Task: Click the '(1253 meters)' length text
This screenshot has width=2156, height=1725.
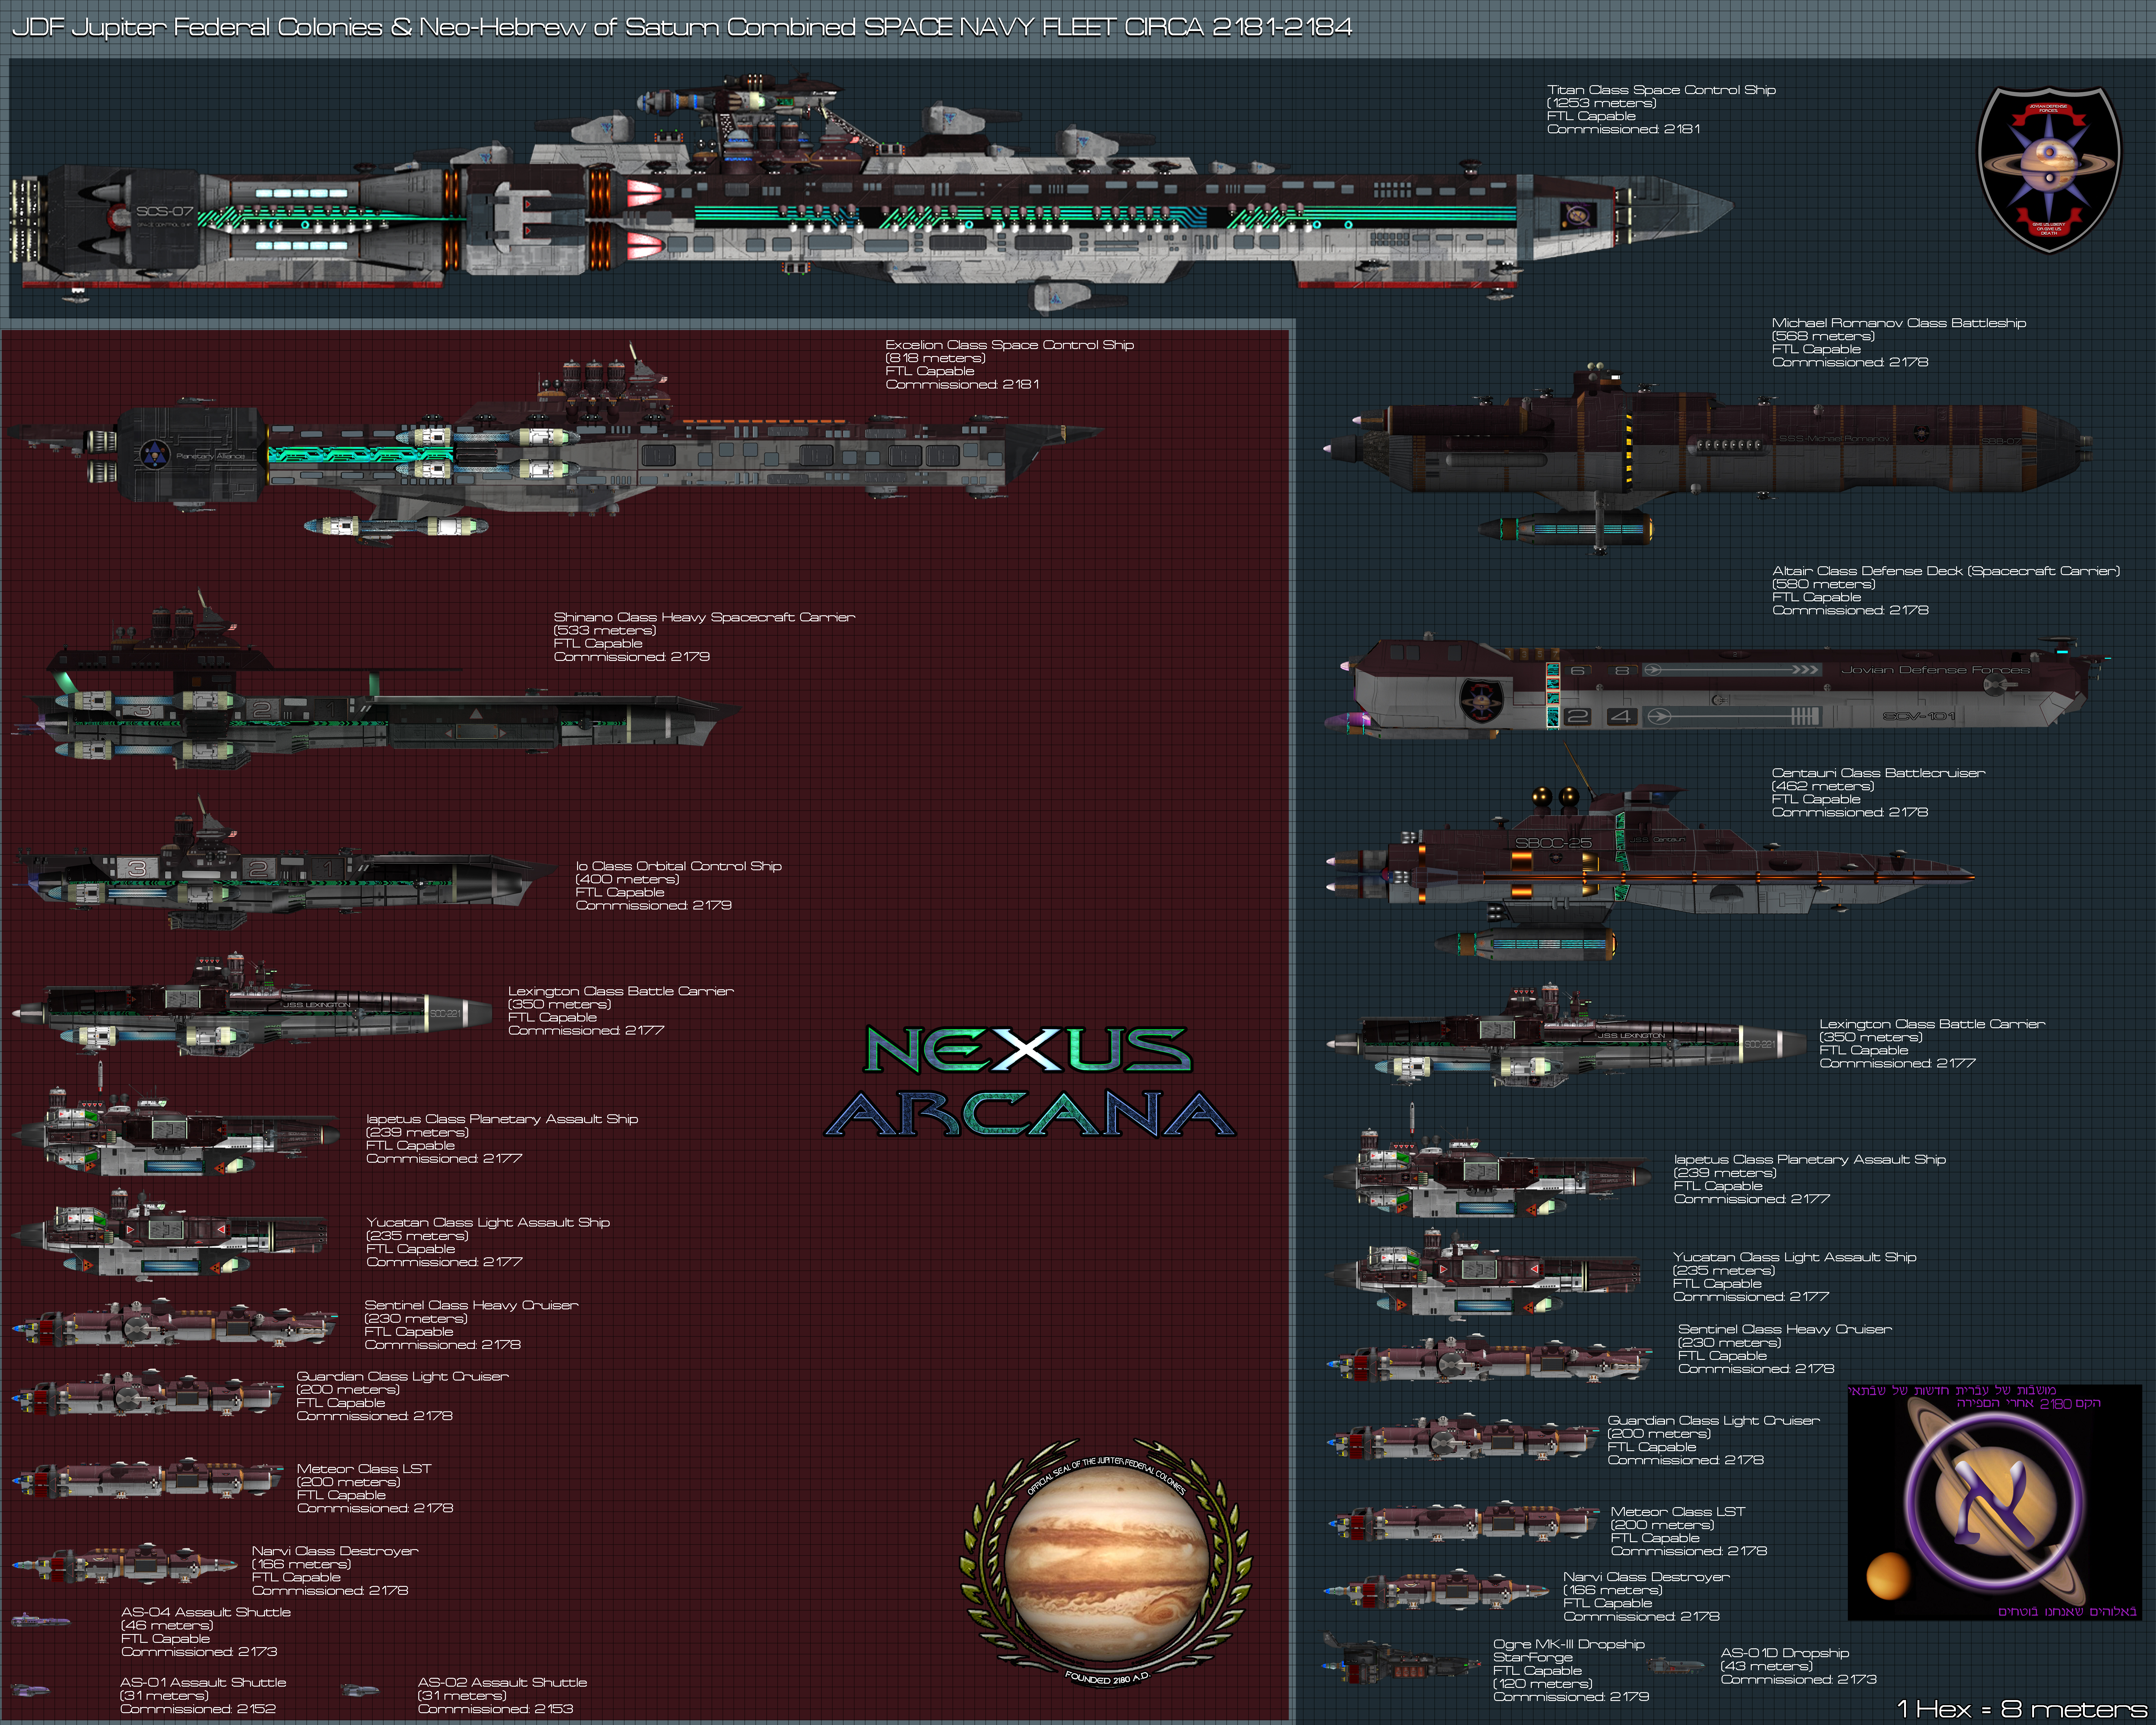Action: pyautogui.click(x=1601, y=103)
